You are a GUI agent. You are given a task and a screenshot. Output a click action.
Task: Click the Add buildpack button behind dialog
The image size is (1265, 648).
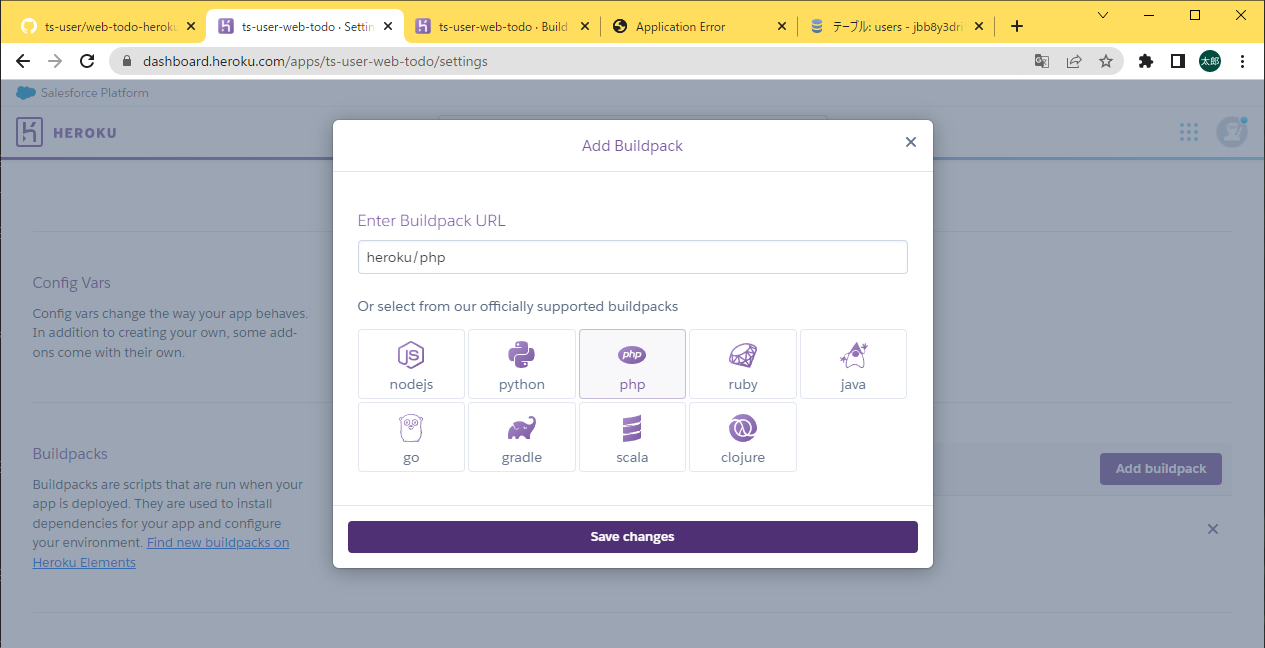pyautogui.click(x=1161, y=469)
